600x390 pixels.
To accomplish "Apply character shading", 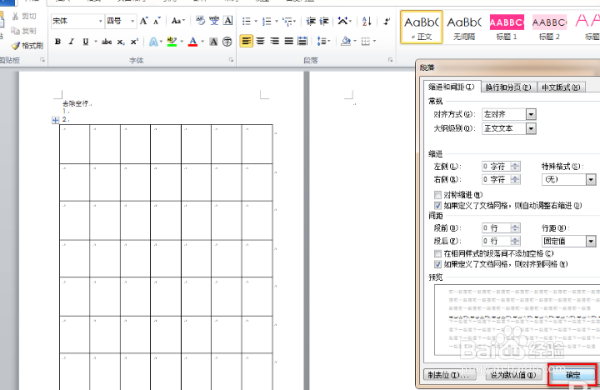I will (214, 41).
